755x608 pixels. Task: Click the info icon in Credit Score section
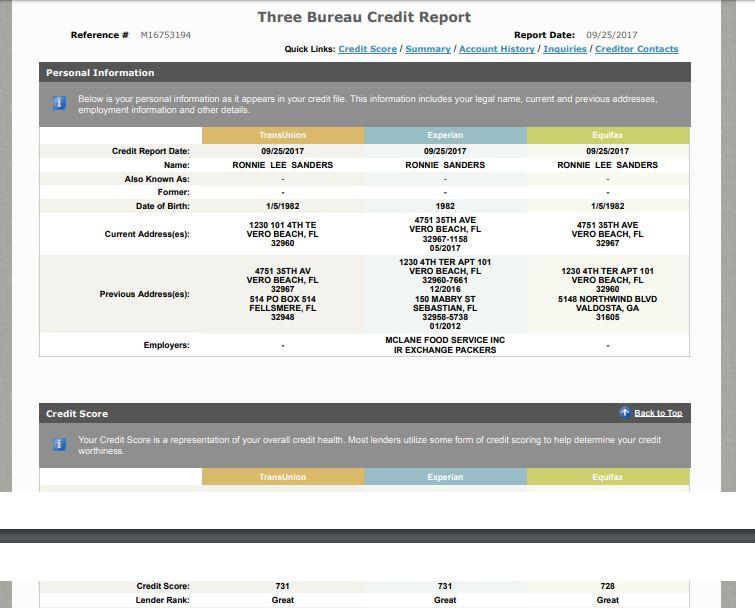click(59, 444)
